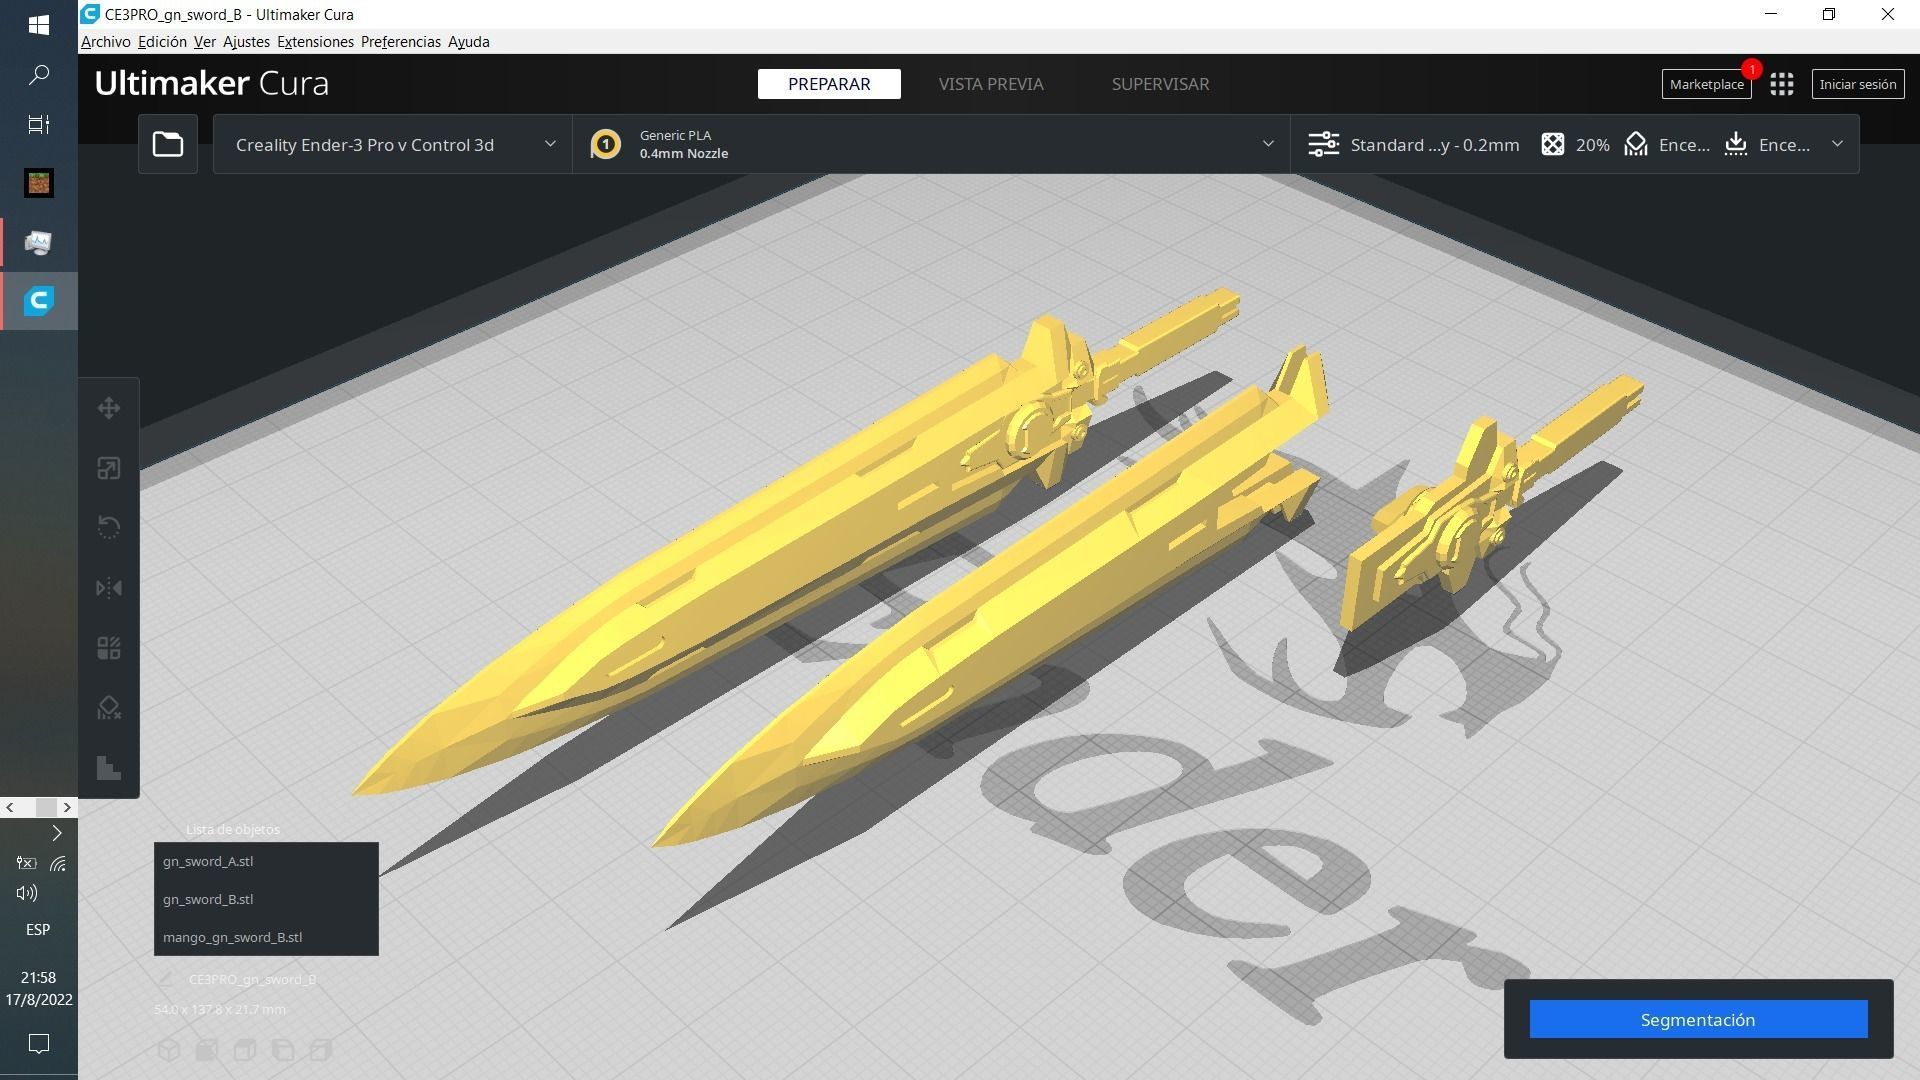Collapse the Lista de objetos panel
This screenshot has height=1080, width=1920.
232,829
